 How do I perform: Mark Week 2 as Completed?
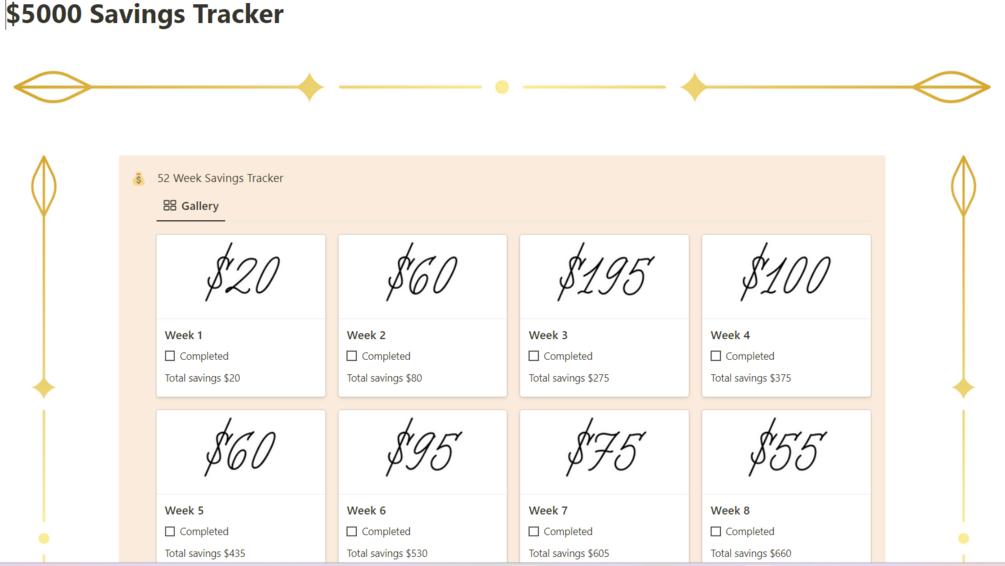click(x=352, y=356)
